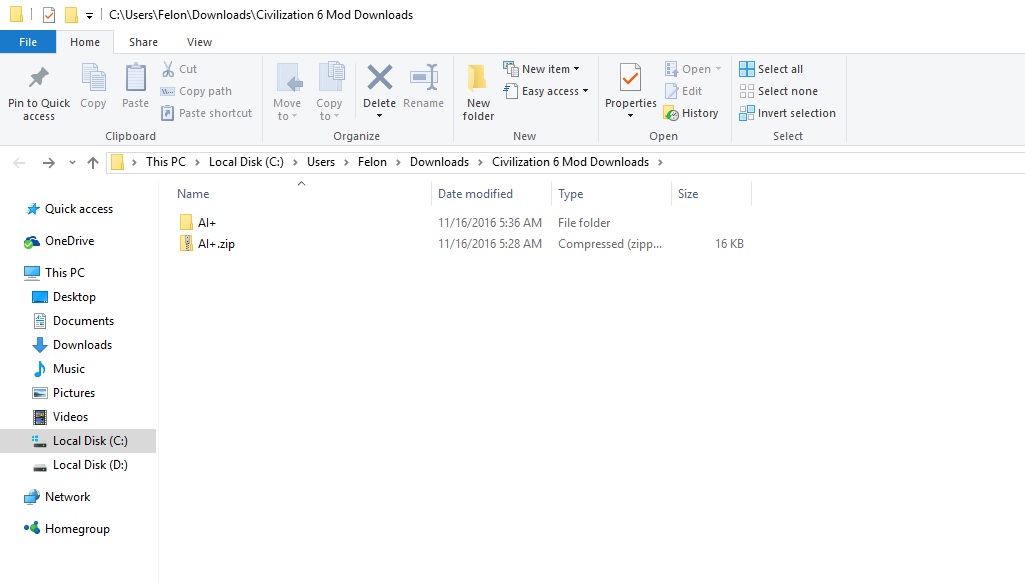
Task: Click Select all
Action: click(x=771, y=69)
